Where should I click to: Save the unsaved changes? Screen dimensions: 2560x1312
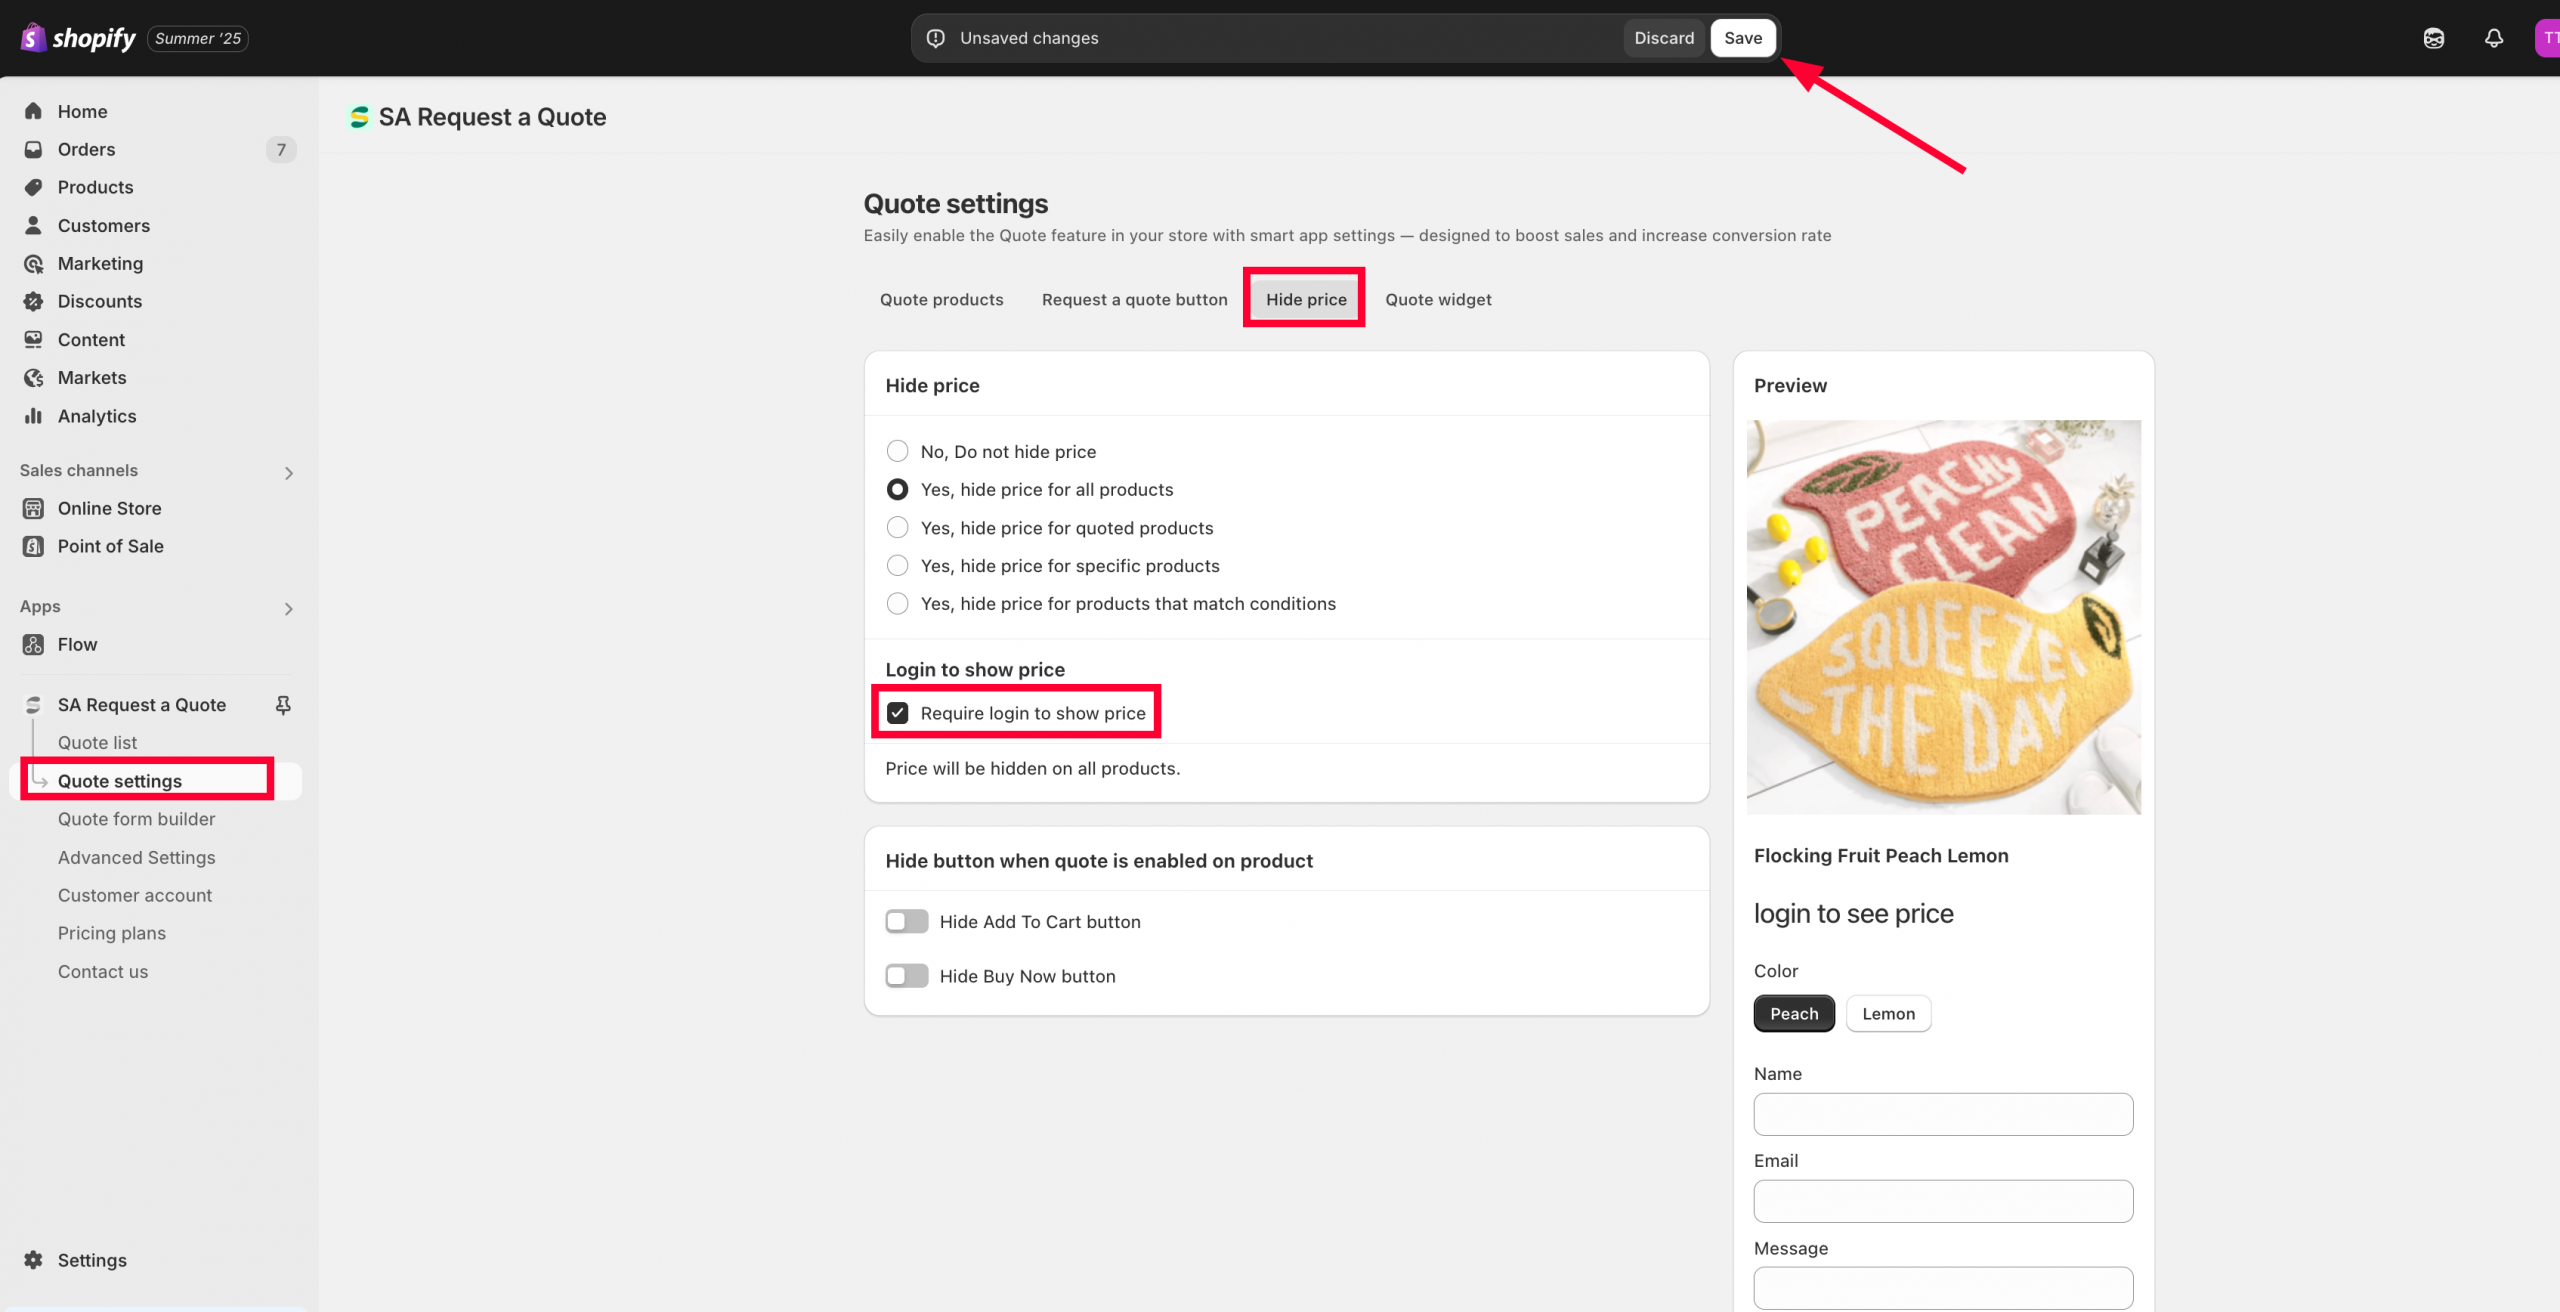[1743, 38]
